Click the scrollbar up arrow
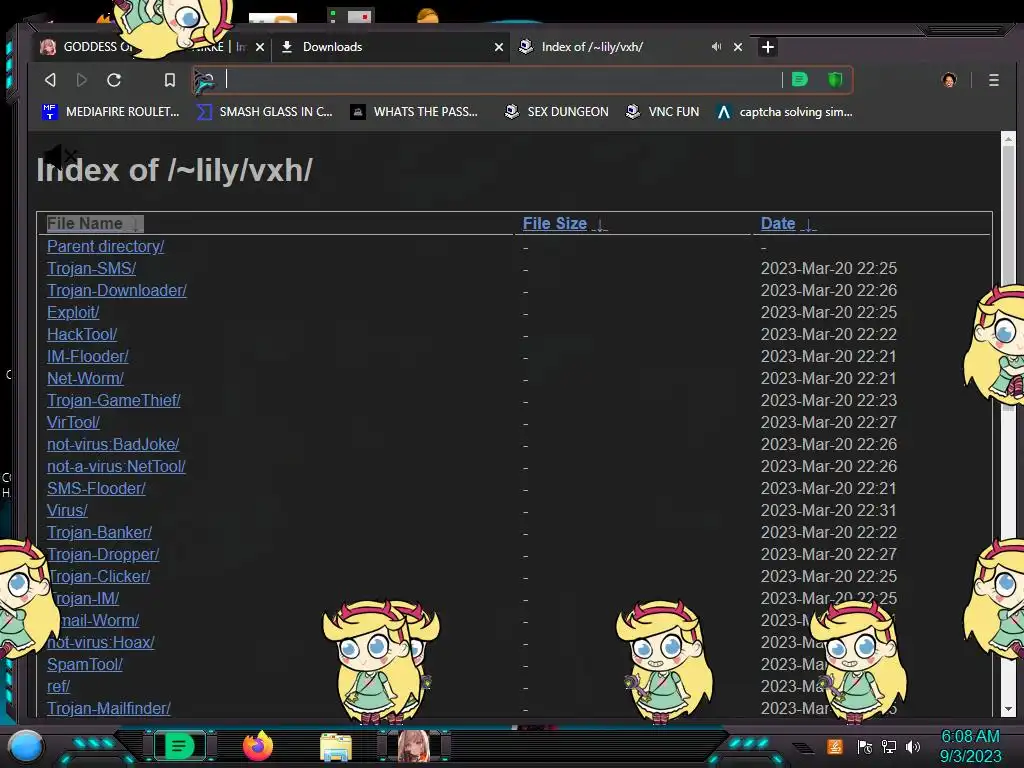Screen dimensions: 1024x768 coord(1008,138)
